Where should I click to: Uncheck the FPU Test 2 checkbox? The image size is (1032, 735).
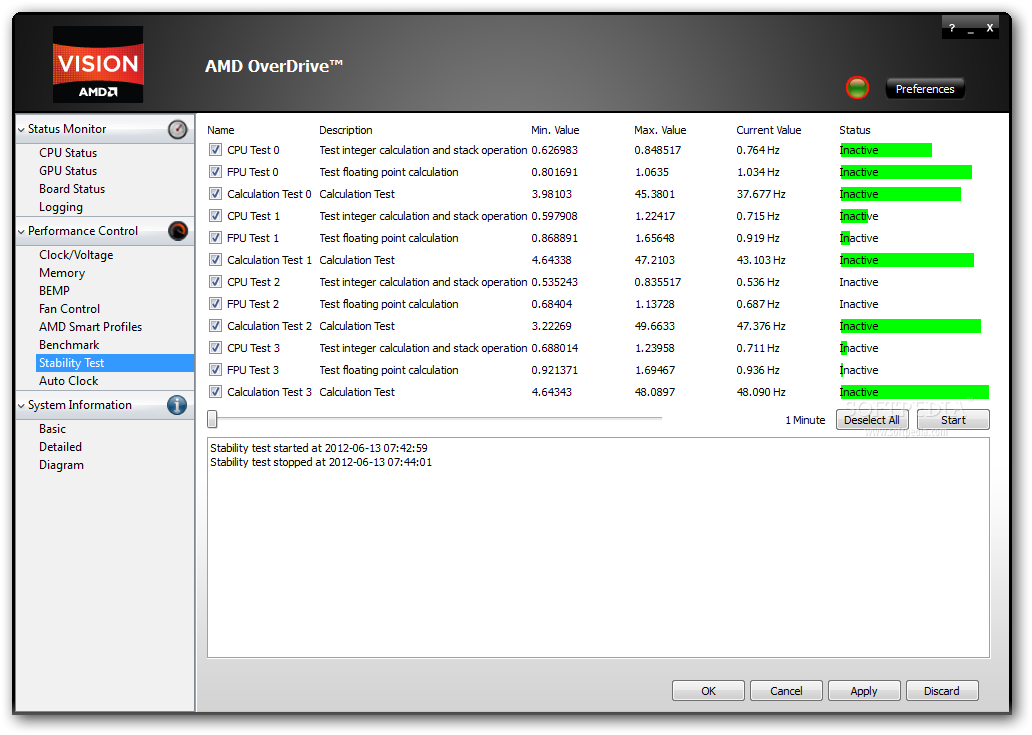215,304
